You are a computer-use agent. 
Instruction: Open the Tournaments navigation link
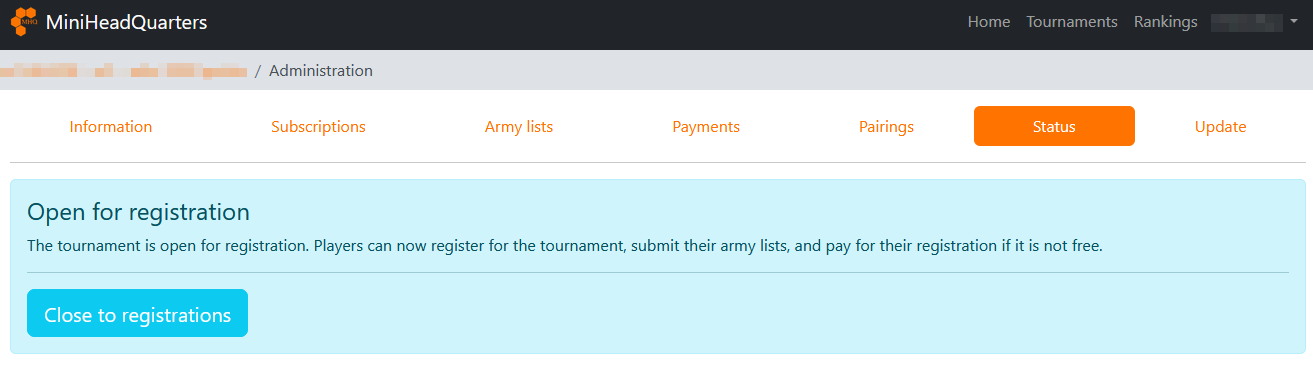coord(1072,22)
